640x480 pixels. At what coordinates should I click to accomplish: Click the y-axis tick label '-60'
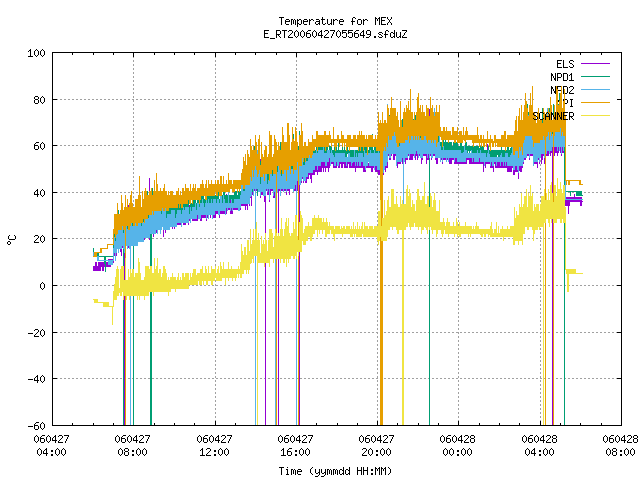36,426
